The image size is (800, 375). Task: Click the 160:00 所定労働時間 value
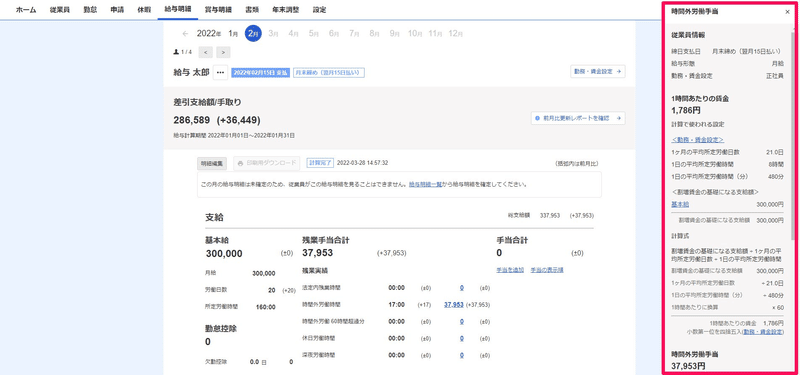tap(266, 307)
